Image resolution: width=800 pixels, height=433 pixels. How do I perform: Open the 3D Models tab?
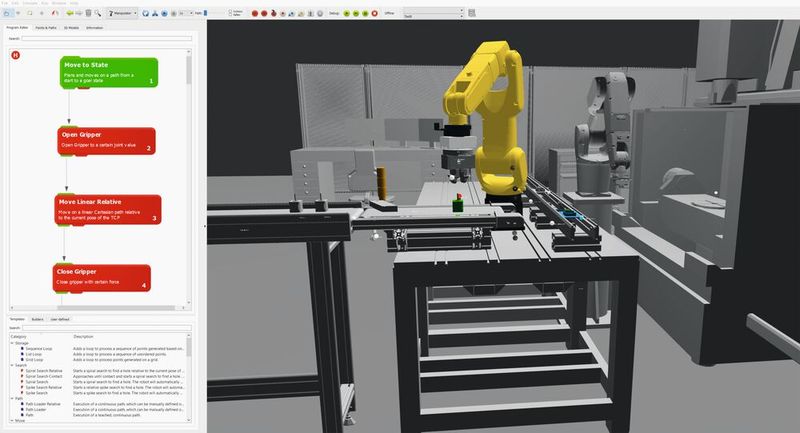(71, 28)
